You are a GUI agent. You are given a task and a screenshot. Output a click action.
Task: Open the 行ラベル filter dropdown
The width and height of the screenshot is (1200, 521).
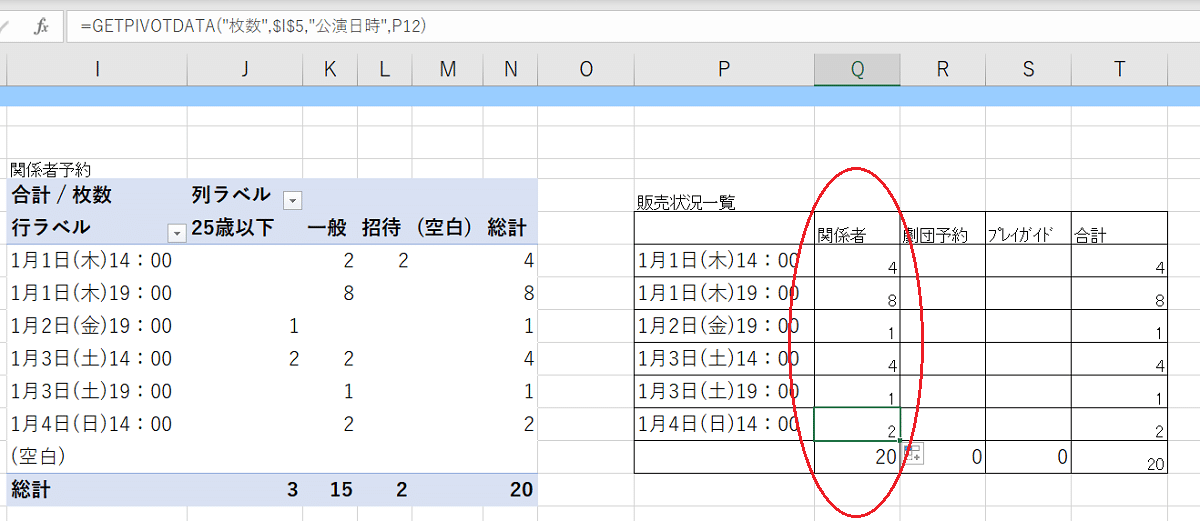(x=177, y=233)
